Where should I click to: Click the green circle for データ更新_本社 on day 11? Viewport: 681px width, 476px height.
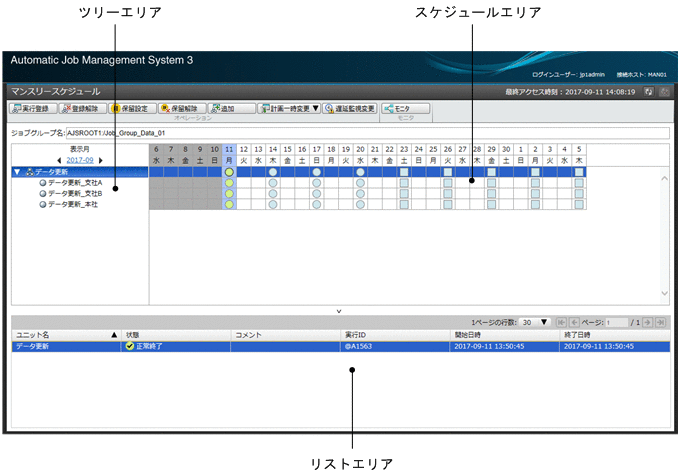(x=229, y=205)
